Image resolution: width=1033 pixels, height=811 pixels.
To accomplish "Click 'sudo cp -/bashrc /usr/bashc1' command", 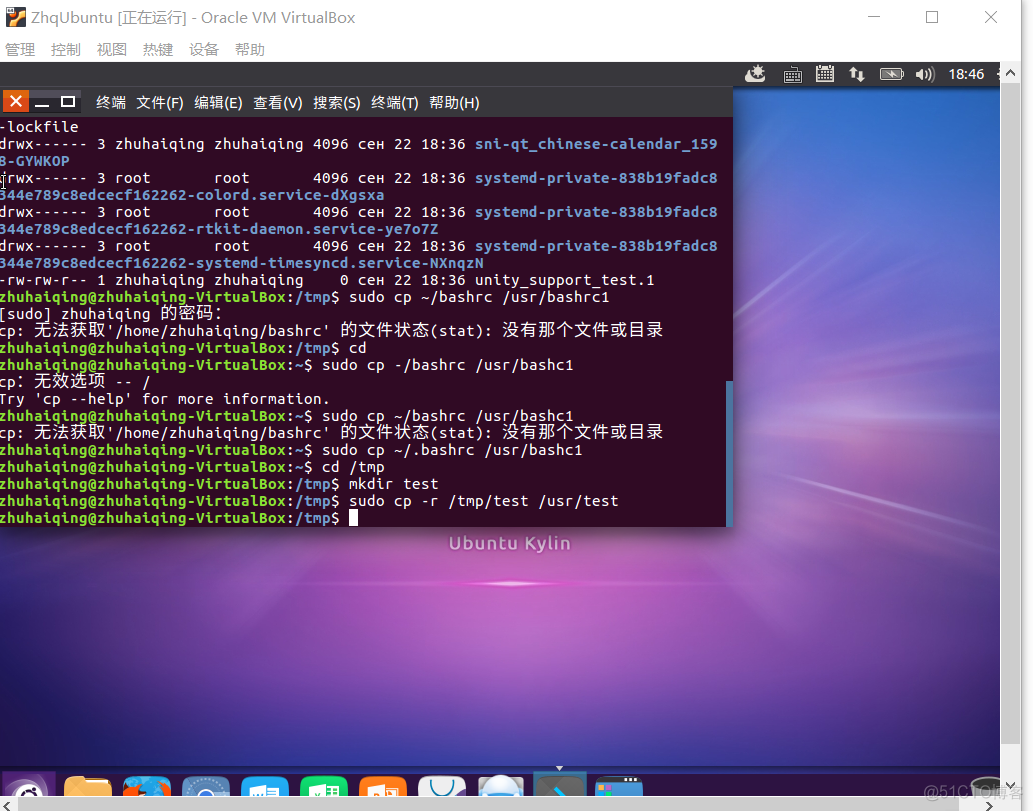I will pyautogui.click(x=447, y=365).
